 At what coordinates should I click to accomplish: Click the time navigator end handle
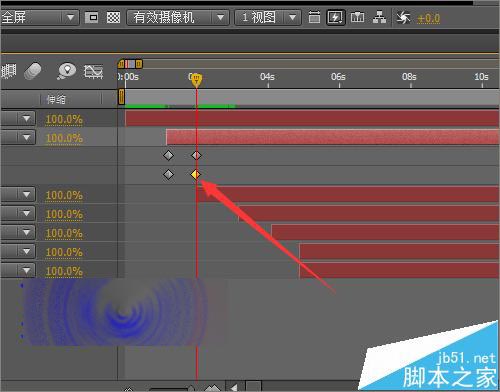pyautogui.click(x=139, y=64)
